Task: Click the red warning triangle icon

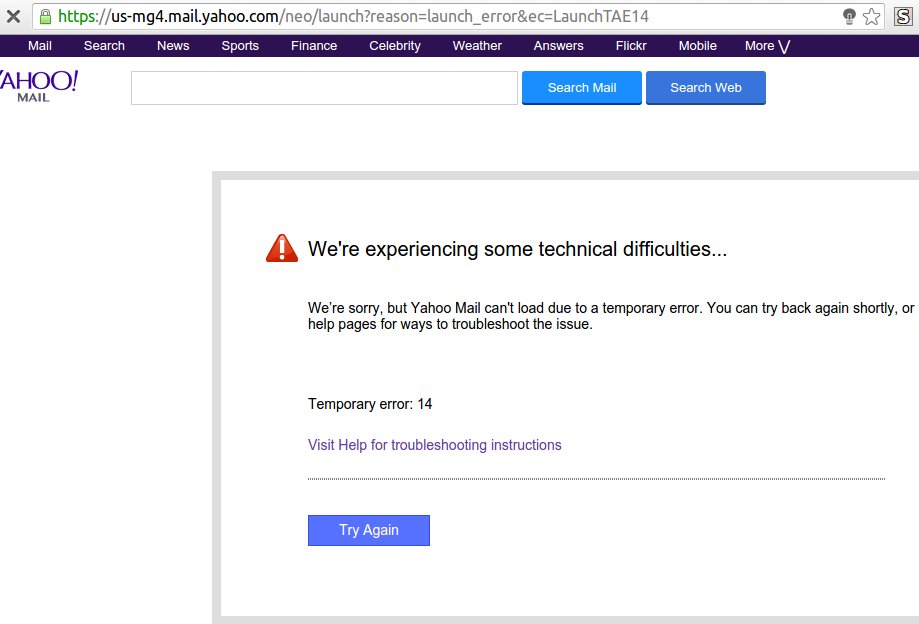Action: click(282, 248)
